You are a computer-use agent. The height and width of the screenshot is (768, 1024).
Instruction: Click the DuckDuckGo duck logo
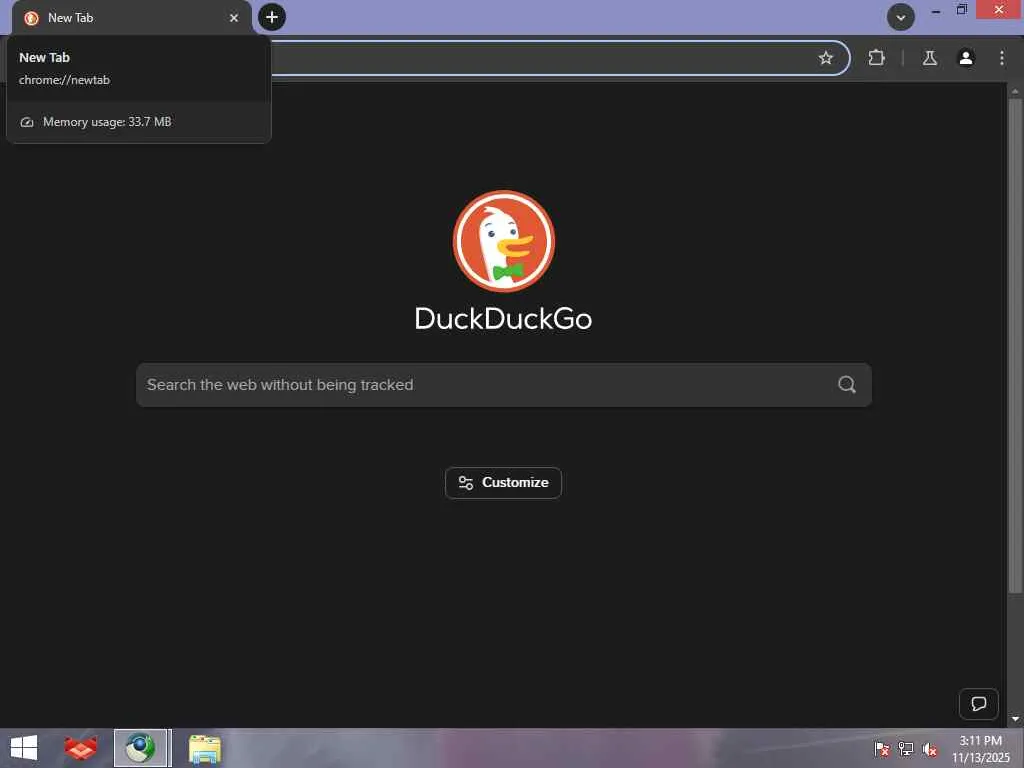pyautogui.click(x=504, y=241)
